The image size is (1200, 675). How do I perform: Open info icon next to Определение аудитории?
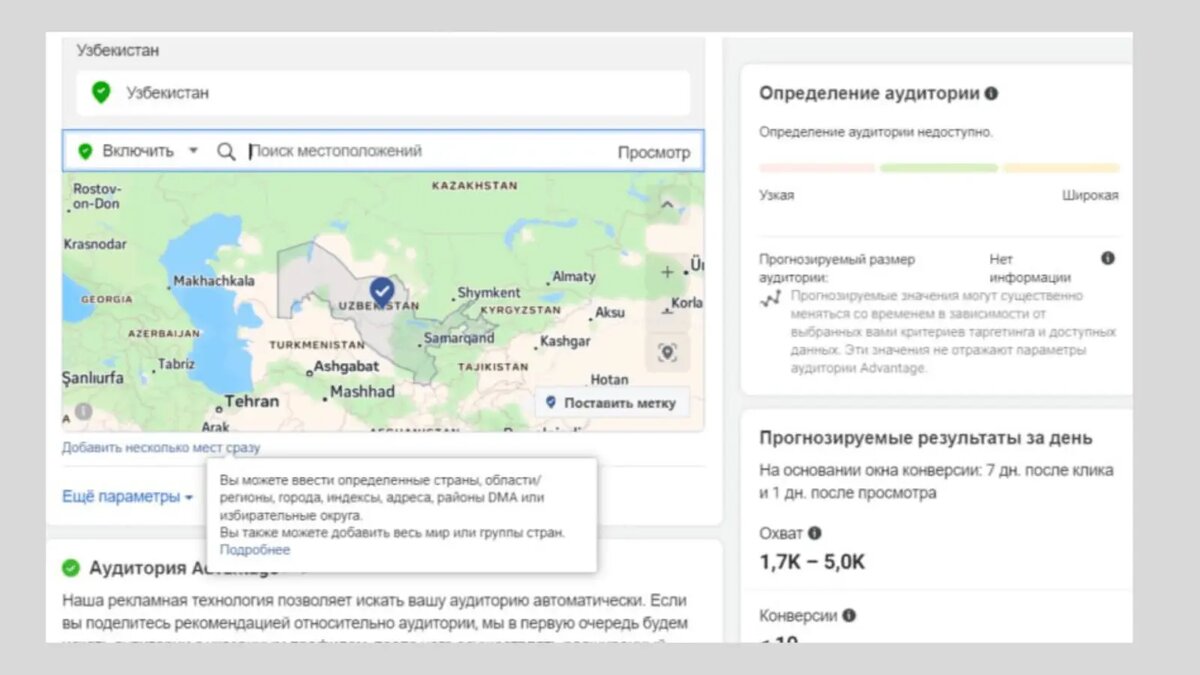[991, 93]
